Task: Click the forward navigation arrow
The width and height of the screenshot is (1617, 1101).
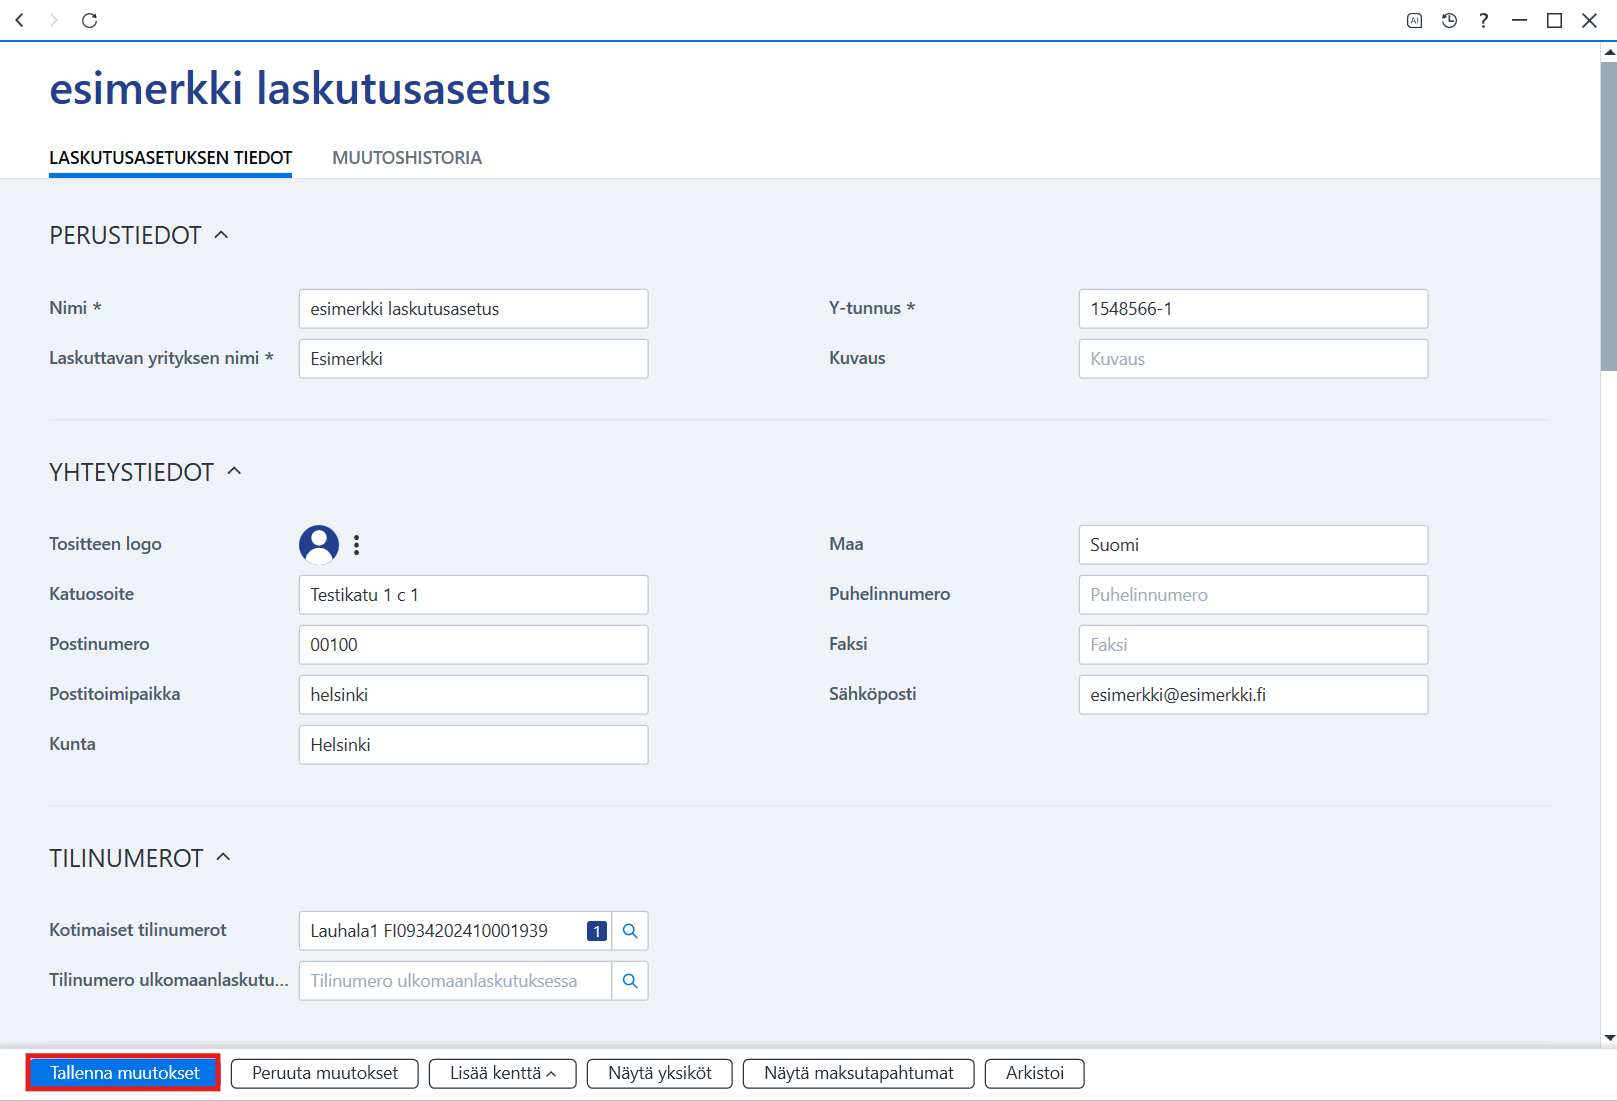Action: tap(54, 20)
